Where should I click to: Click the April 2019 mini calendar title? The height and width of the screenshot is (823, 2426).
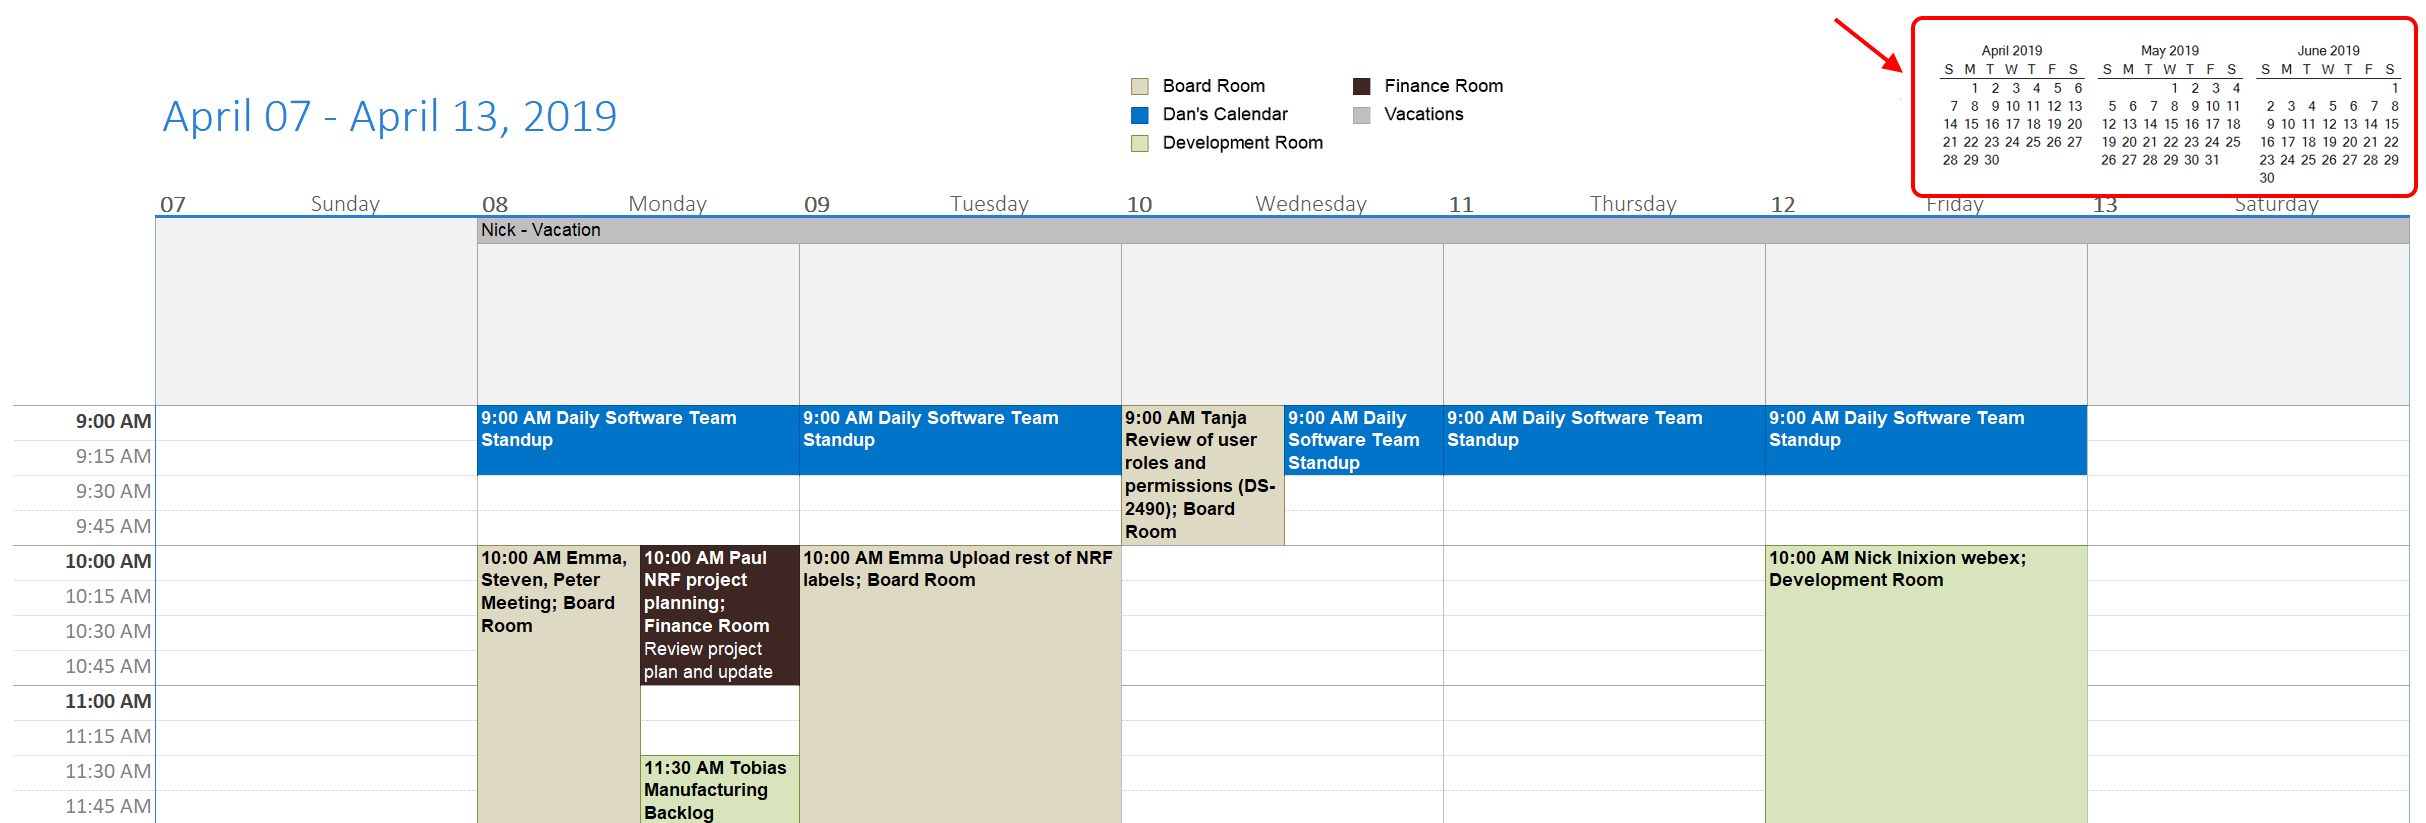(2012, 51)
